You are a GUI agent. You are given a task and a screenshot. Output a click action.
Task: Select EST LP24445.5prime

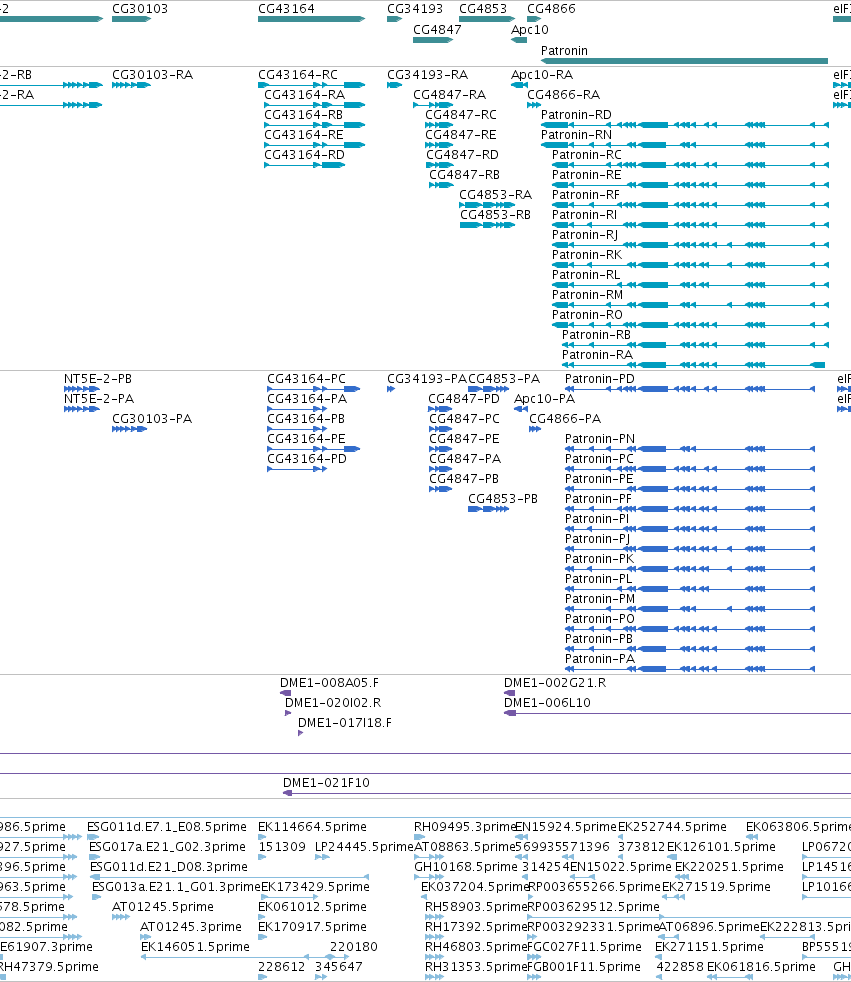(x=364, y=848)
